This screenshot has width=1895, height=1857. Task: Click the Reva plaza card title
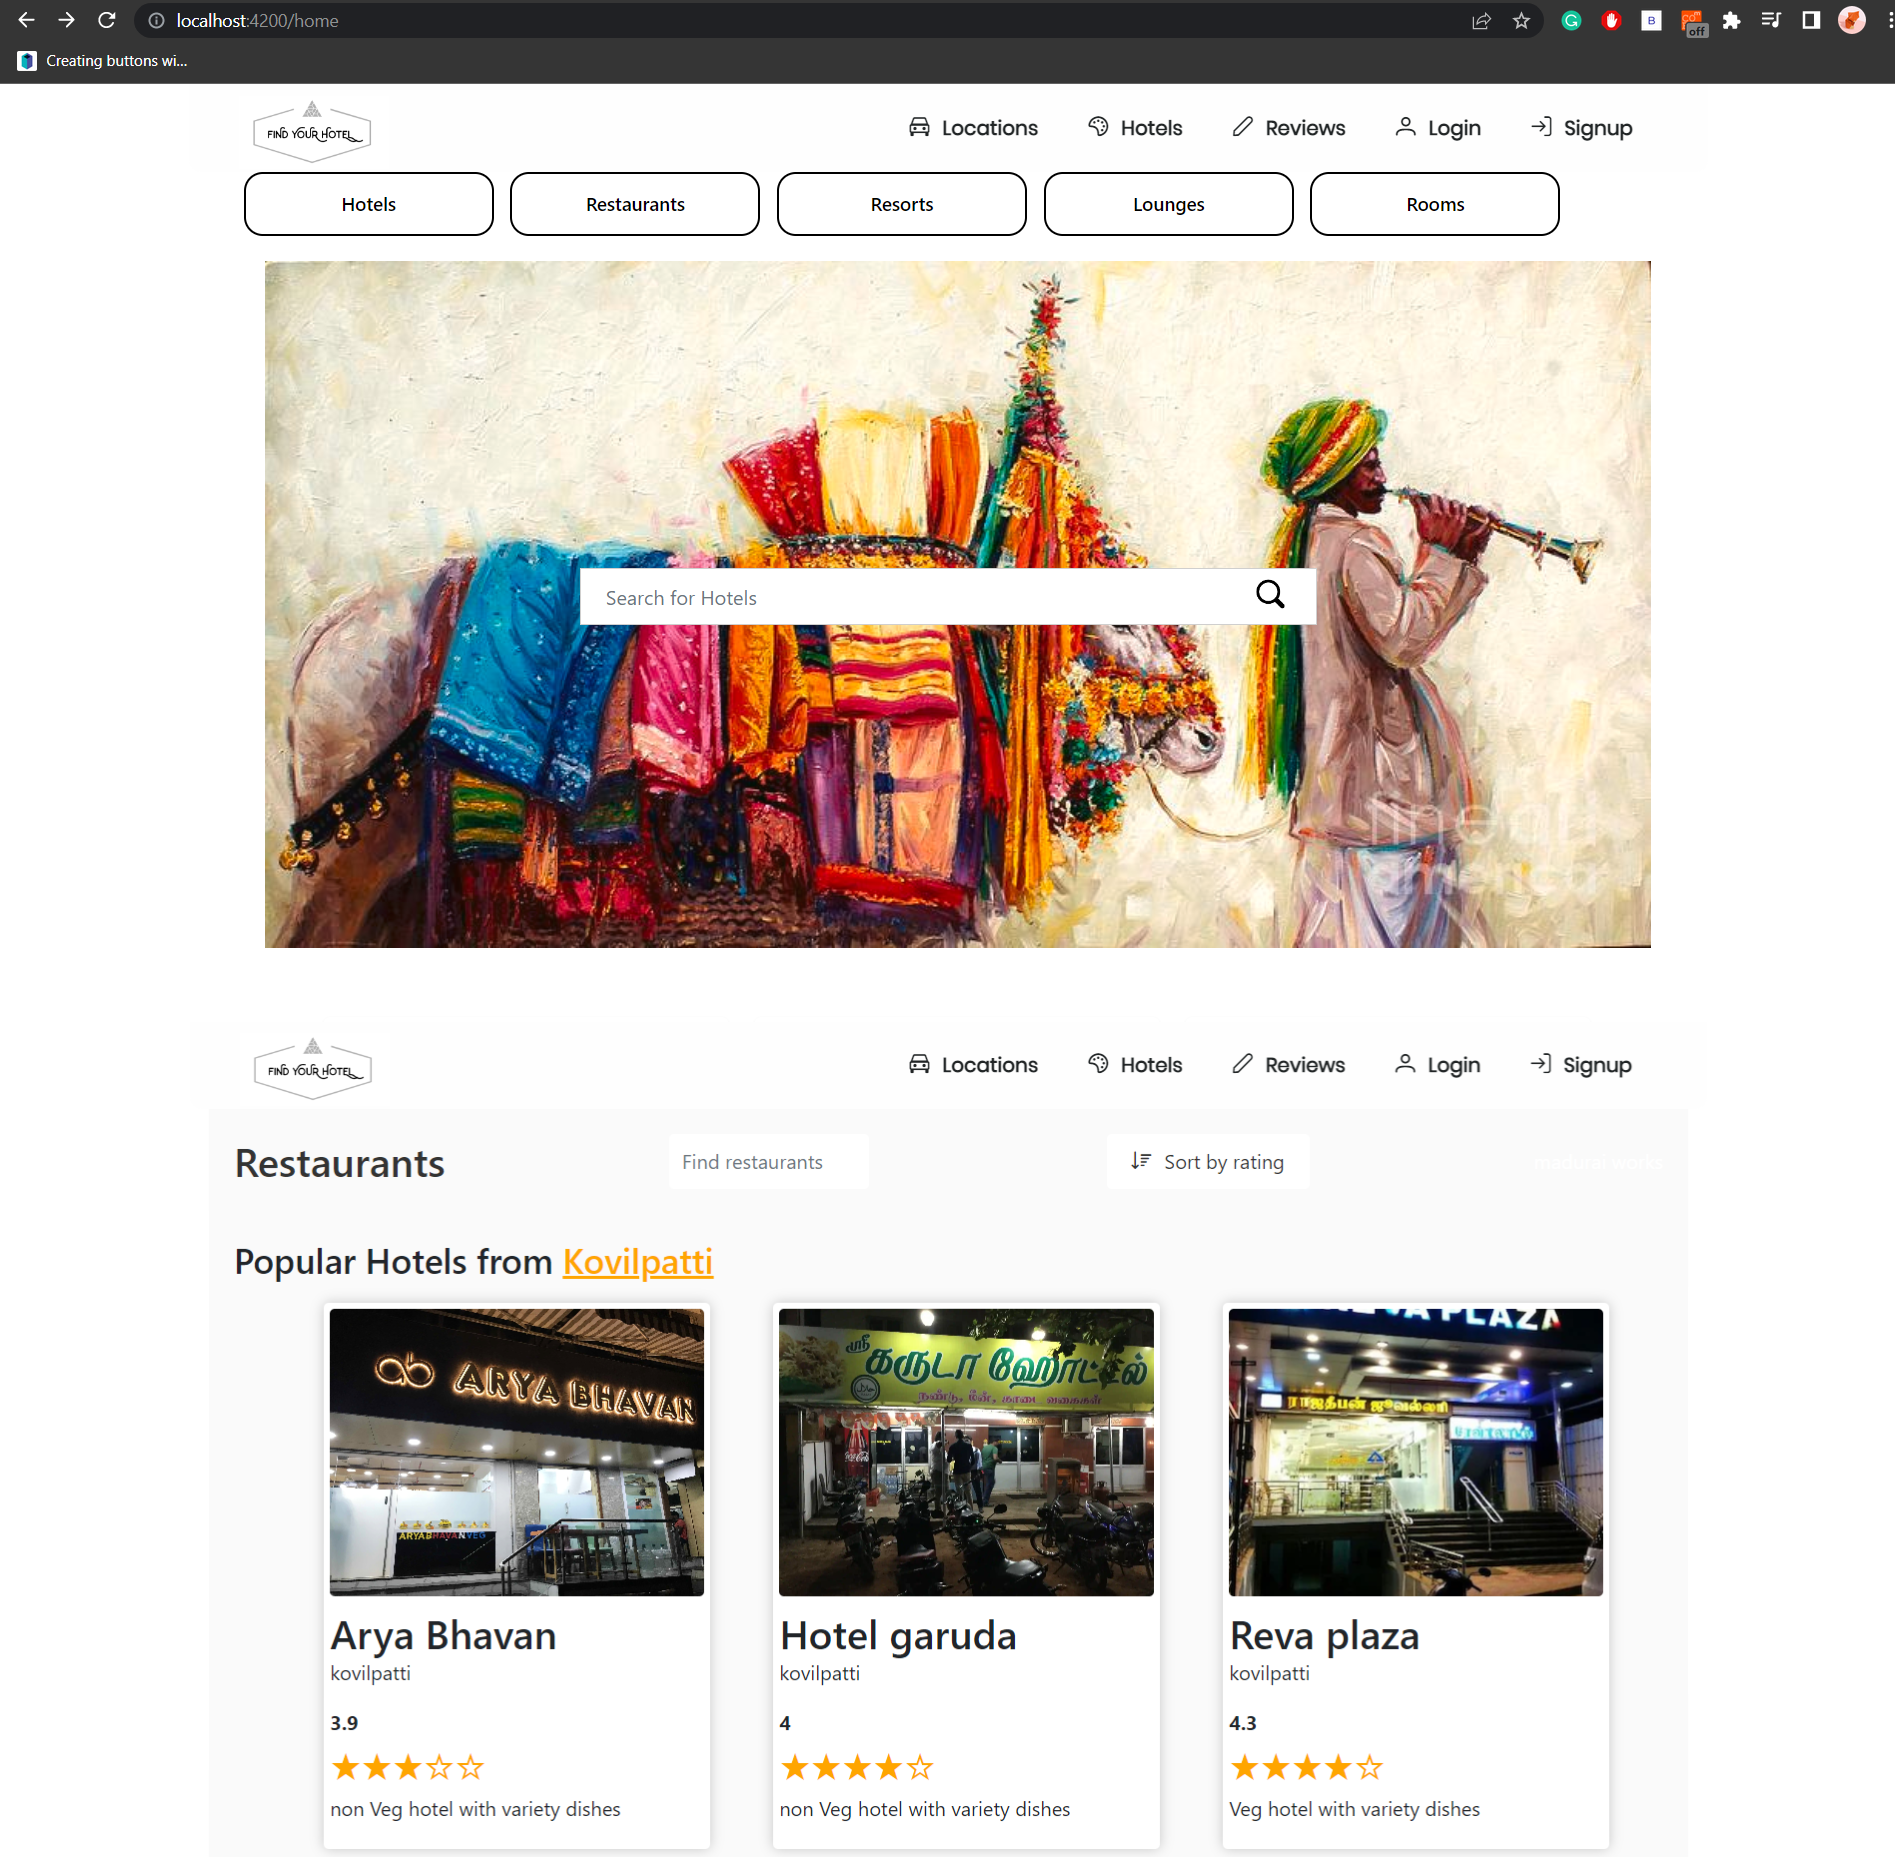coord(1324,1636)
